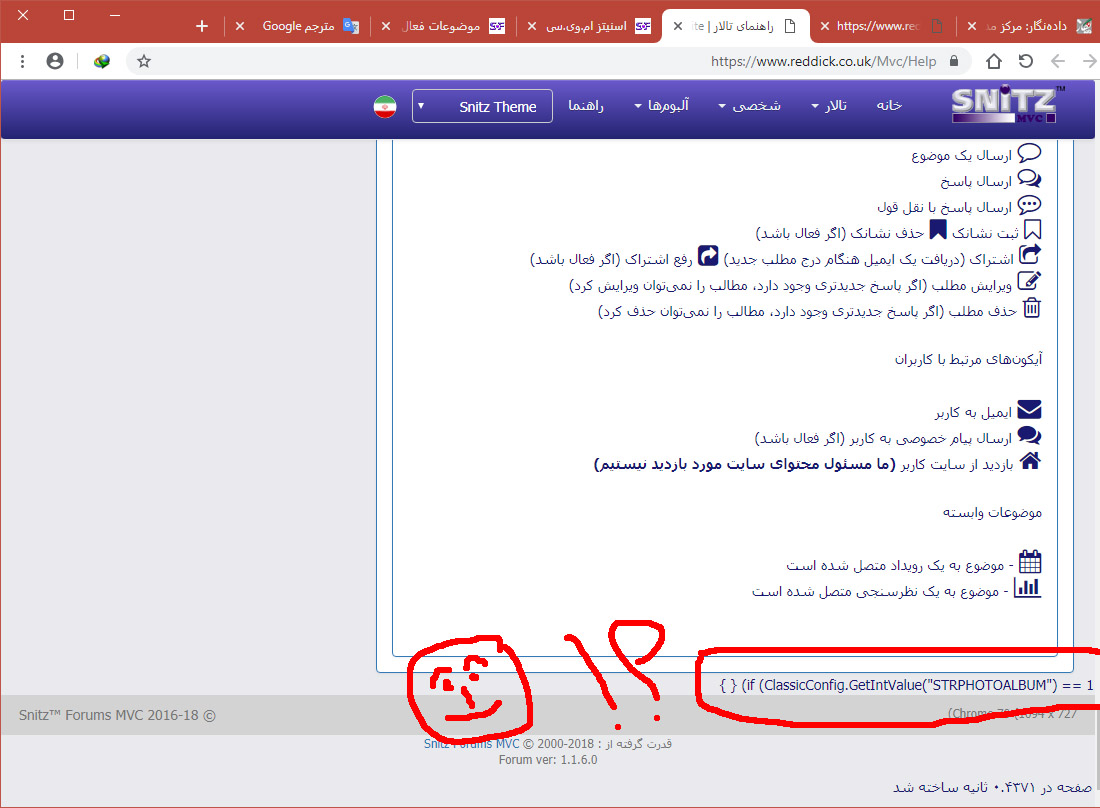This screenshot has height=808, width=1100.
Task: Click the filled unsubscribe share icon
Action: [708, 257]
